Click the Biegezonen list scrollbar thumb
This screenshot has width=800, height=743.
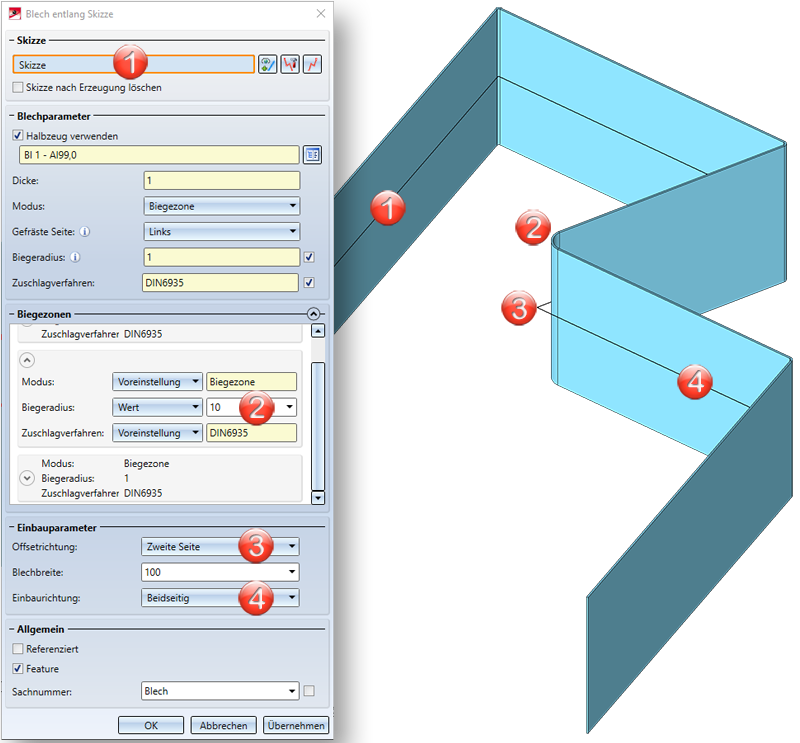tap(318, 426)
